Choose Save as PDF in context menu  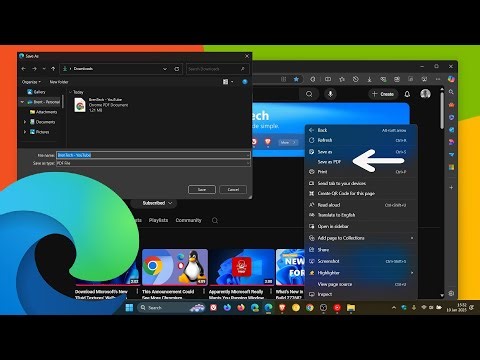point(362,162)
